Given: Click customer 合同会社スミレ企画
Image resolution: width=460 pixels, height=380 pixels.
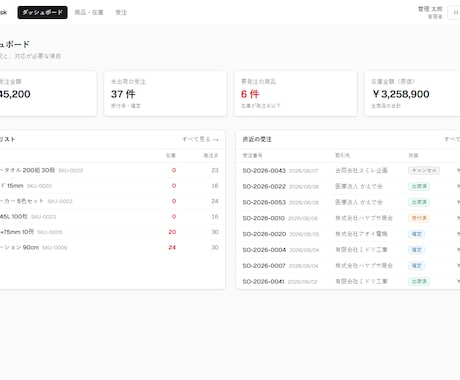Looking at the screenshot, I should pyautogui.click(x=361, y=171).
